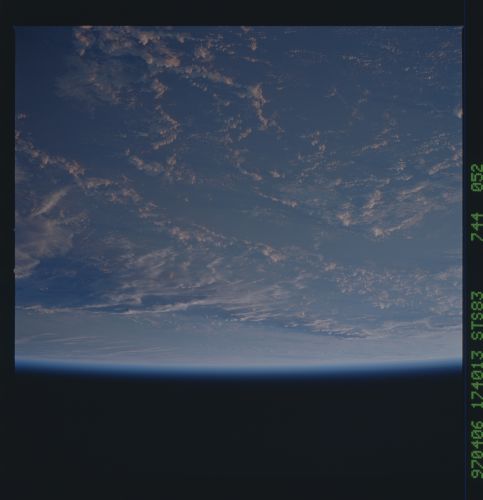Click the small cloud at right photo edge
Viewport: 483px width, 500px height.
[459, 112]
